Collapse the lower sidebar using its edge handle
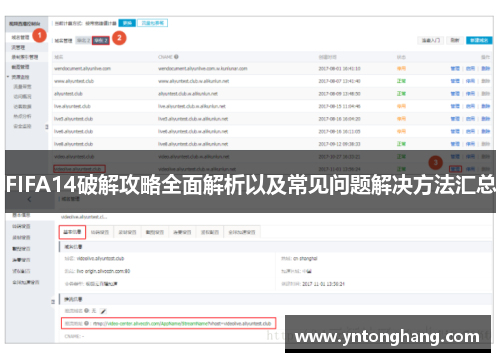500x362 pixels. click(x=53, y=302)
